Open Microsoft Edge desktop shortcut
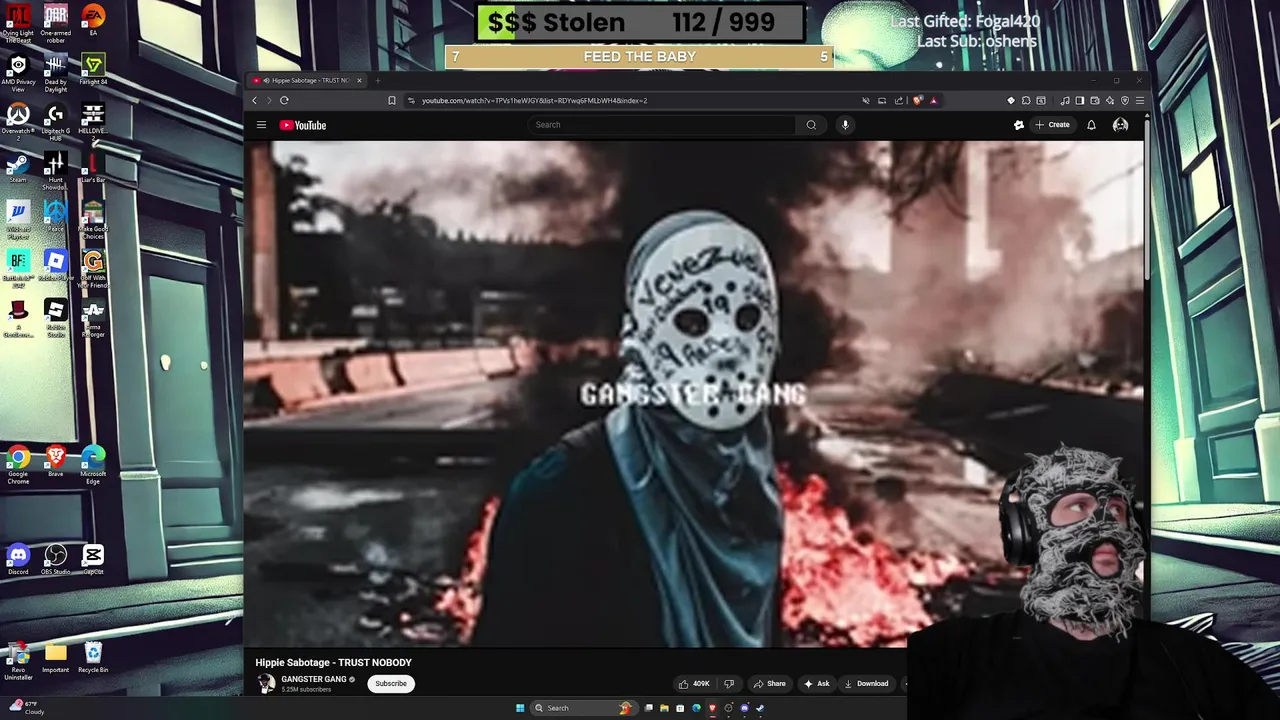The width and height of the screenshot is (1280, 720). click(93, 464)
